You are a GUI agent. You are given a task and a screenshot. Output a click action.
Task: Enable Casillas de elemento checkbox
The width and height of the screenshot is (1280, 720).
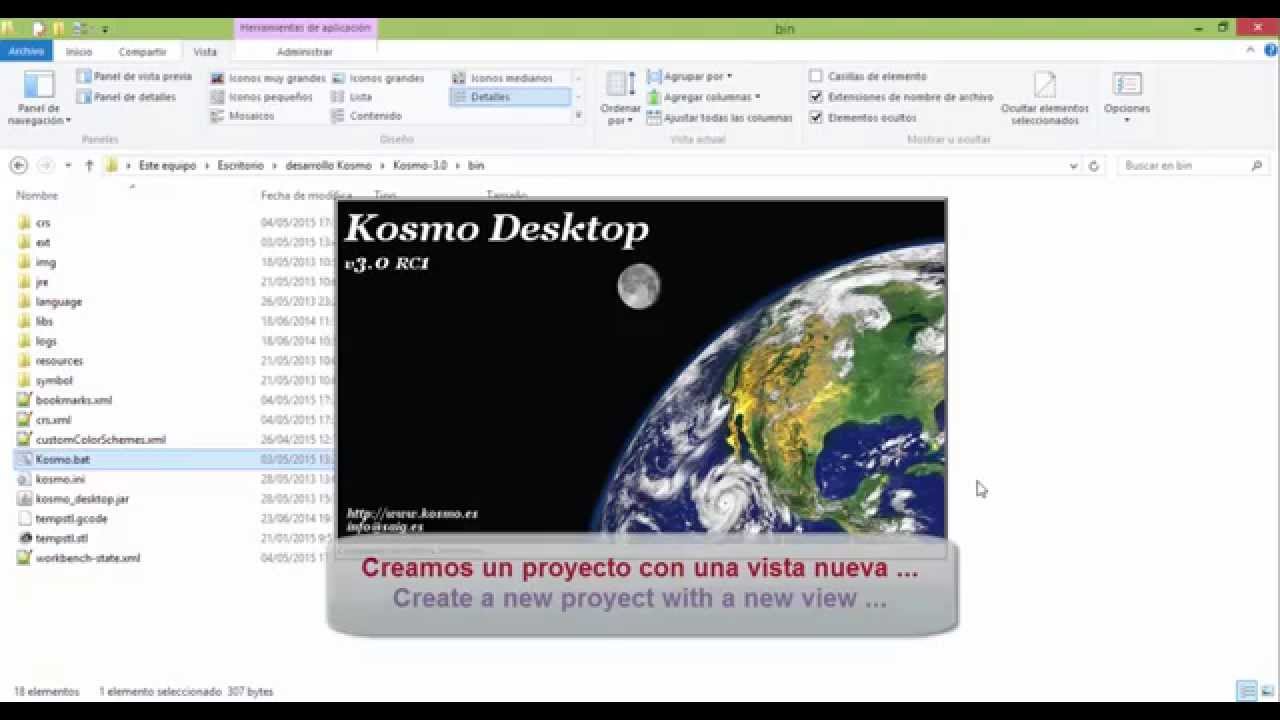(x=816, y=76)
